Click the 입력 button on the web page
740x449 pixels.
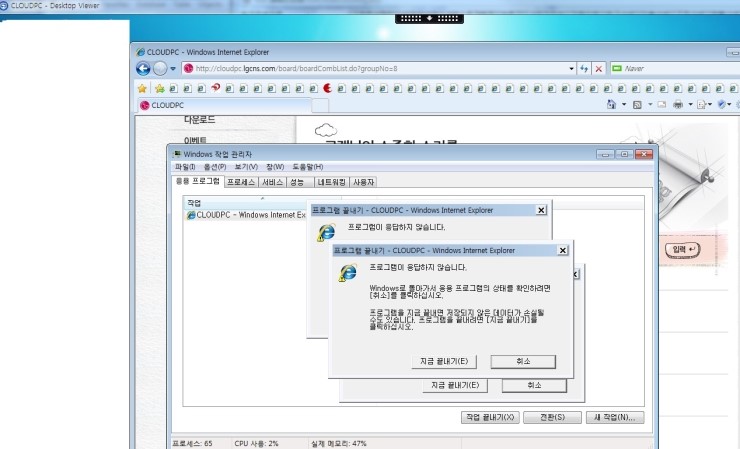point(682,249)
